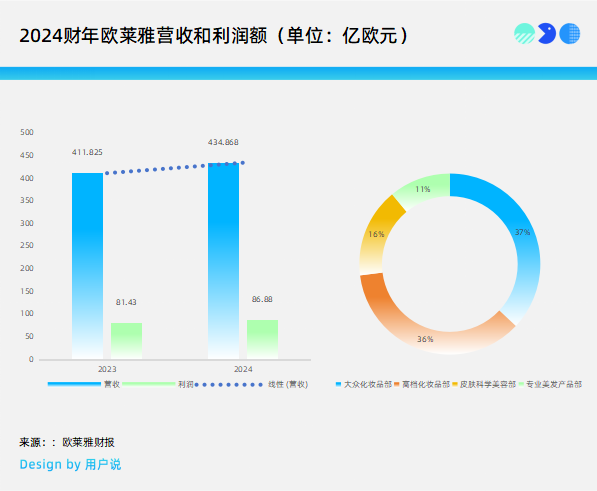Click the blue grid circle icon
This screenshot has width=597, height=491.
[x=570, y=33]
